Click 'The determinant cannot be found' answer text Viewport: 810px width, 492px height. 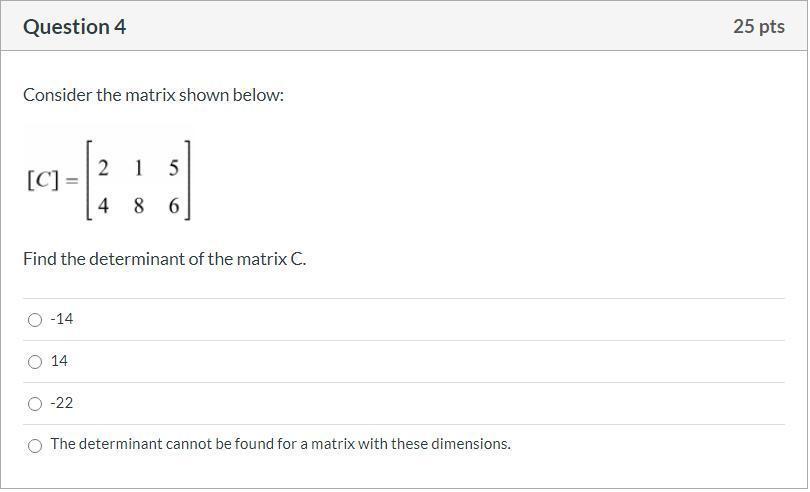280,444
